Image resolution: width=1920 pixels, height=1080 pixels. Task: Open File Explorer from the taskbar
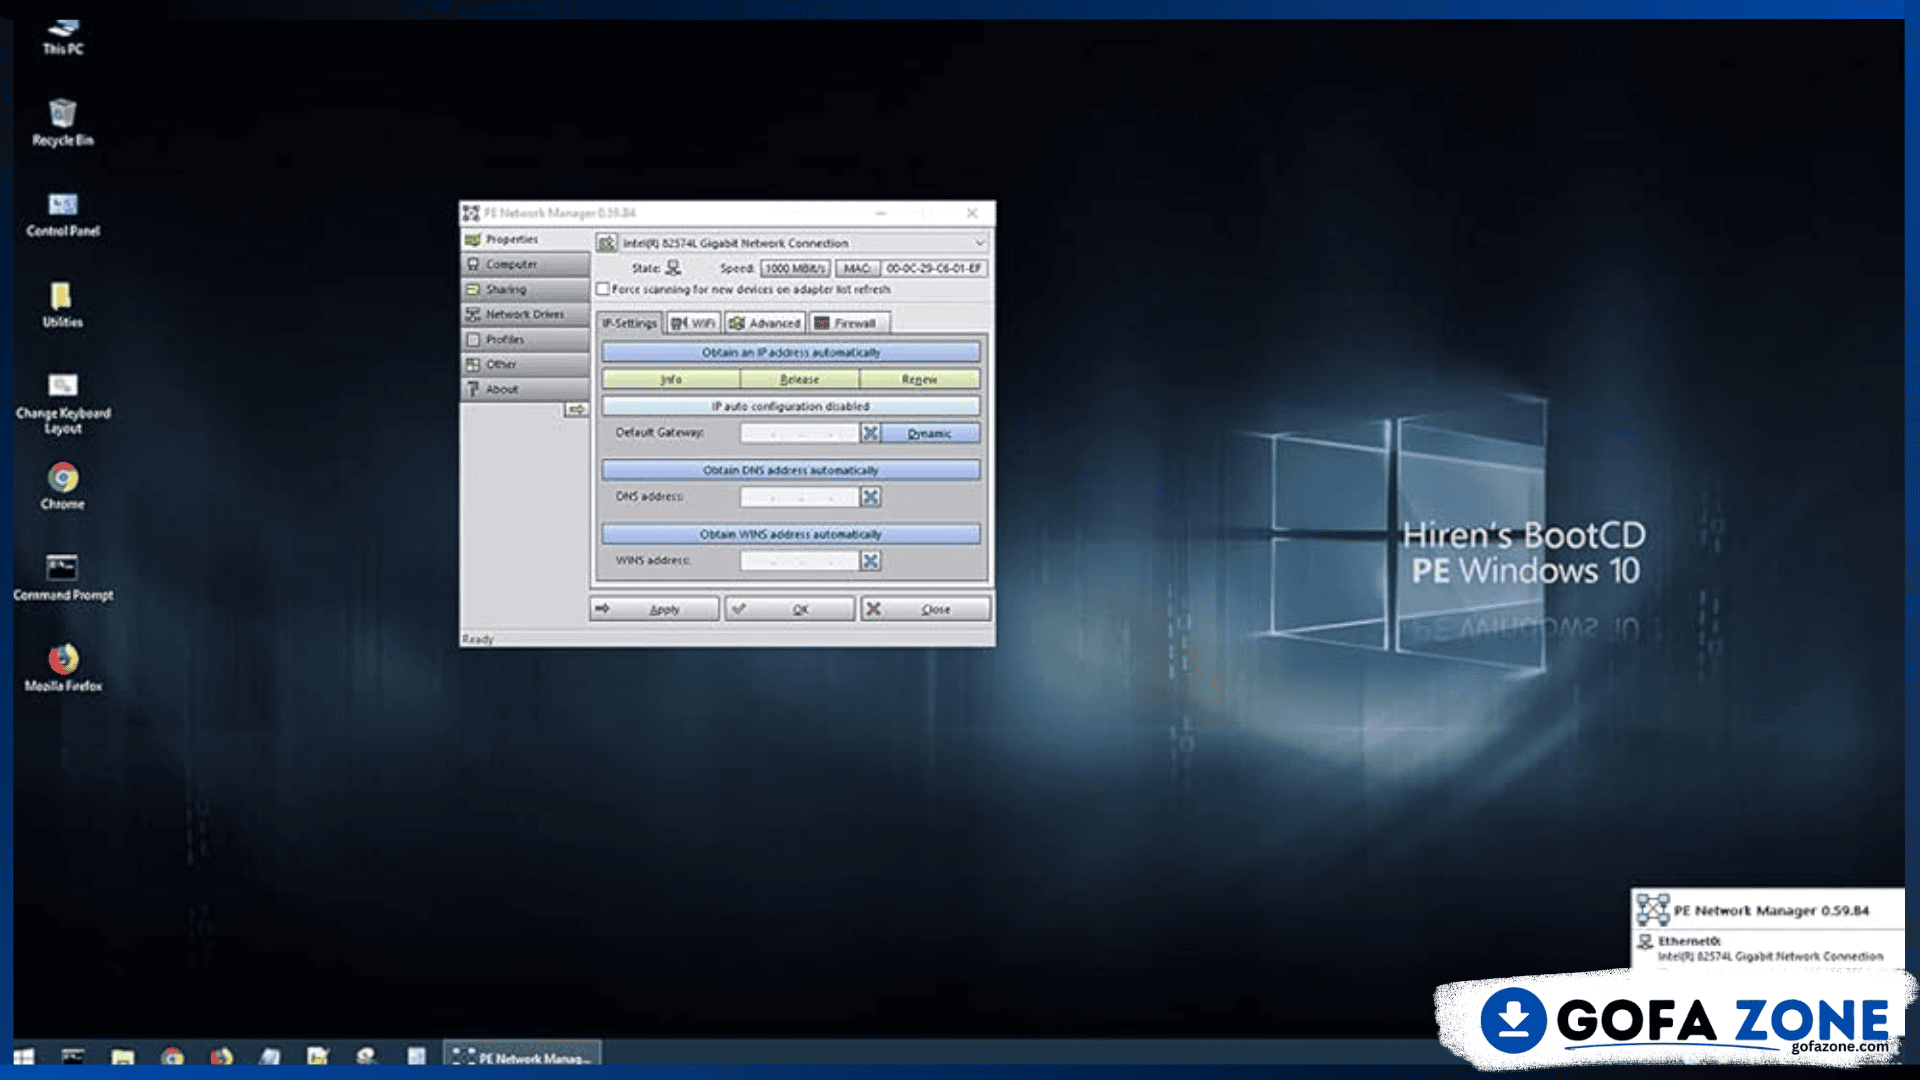pos(123,1056)
